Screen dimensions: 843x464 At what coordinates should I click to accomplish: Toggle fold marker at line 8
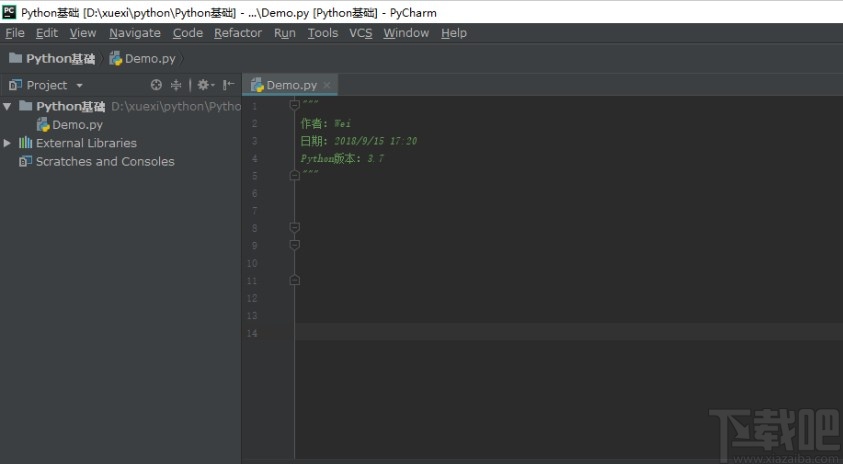[x=295, y=227]
